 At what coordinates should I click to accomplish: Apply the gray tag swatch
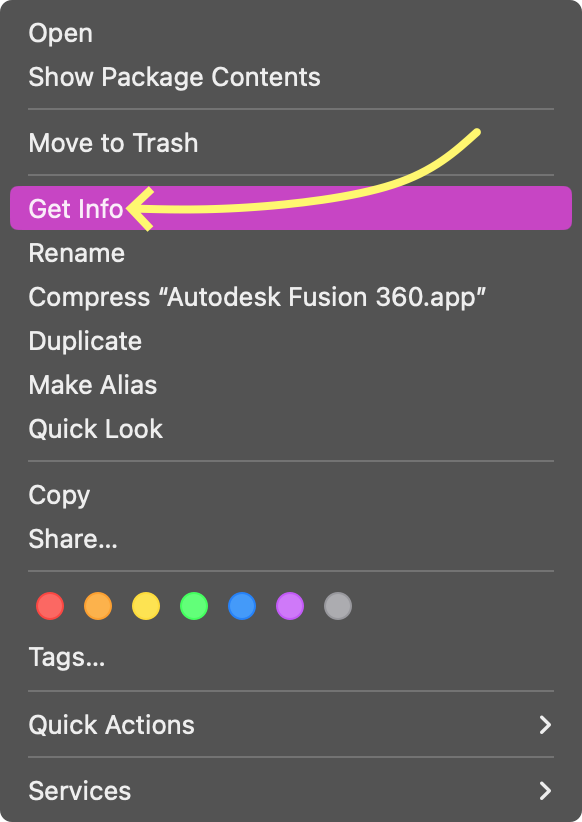coord(338,606)
